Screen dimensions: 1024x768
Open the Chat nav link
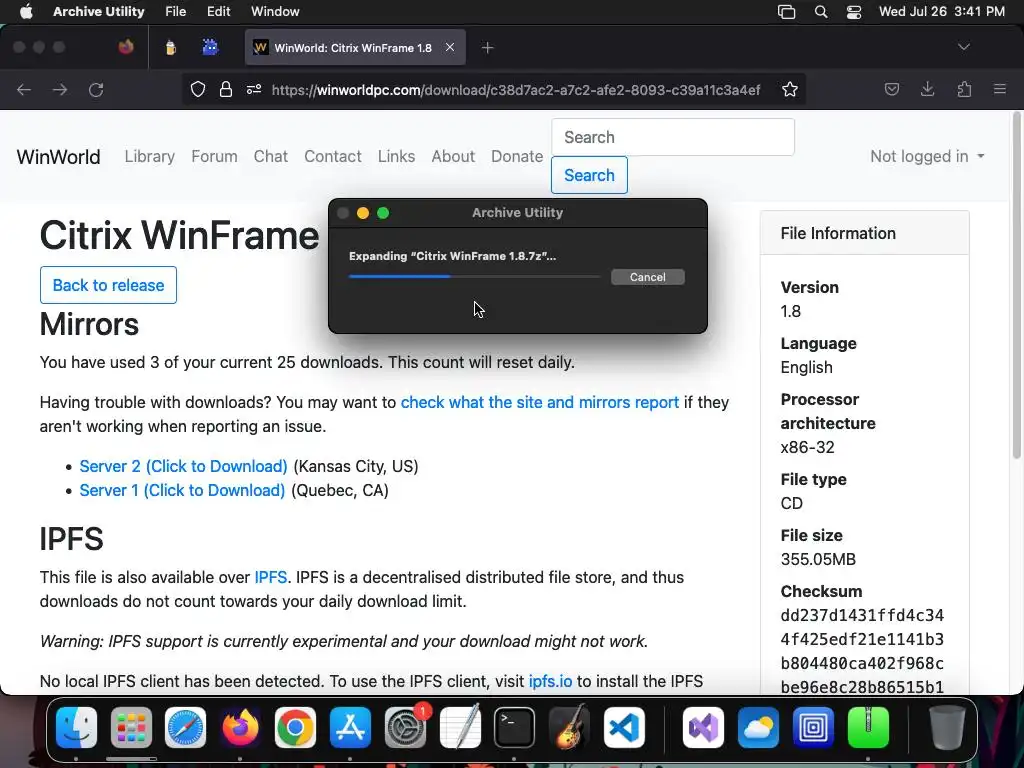tap(270, 157)
